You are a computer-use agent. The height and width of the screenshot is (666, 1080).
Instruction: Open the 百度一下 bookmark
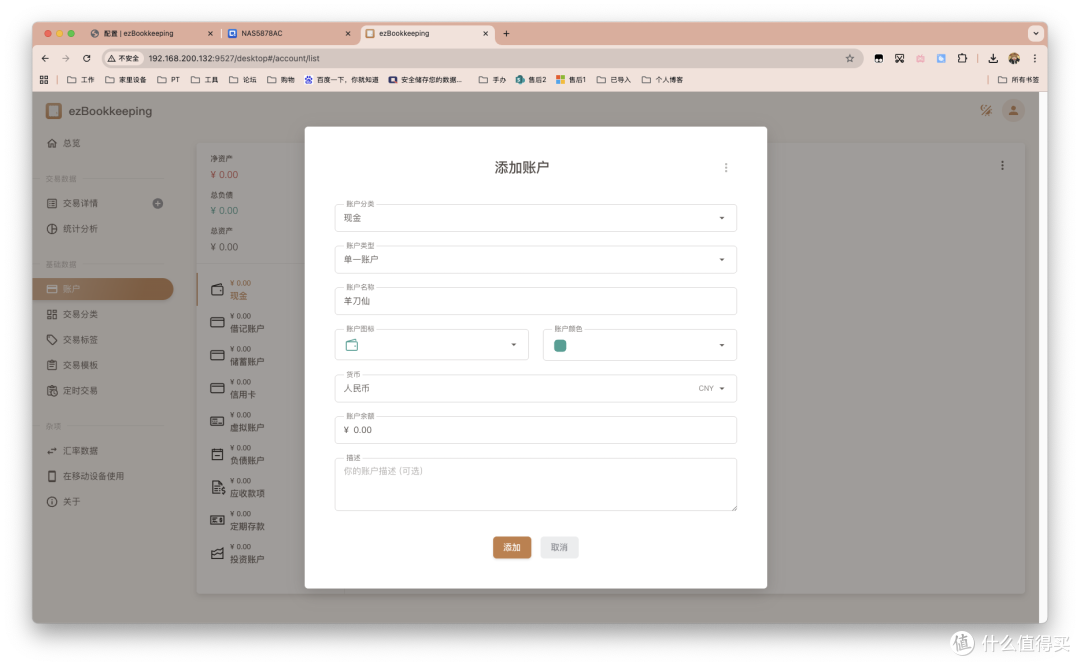coord(342,80)
